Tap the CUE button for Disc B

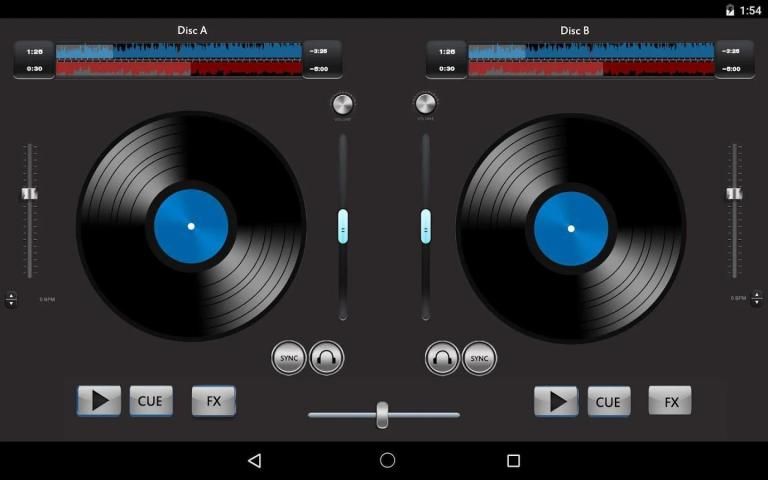(x=608, y=401)
